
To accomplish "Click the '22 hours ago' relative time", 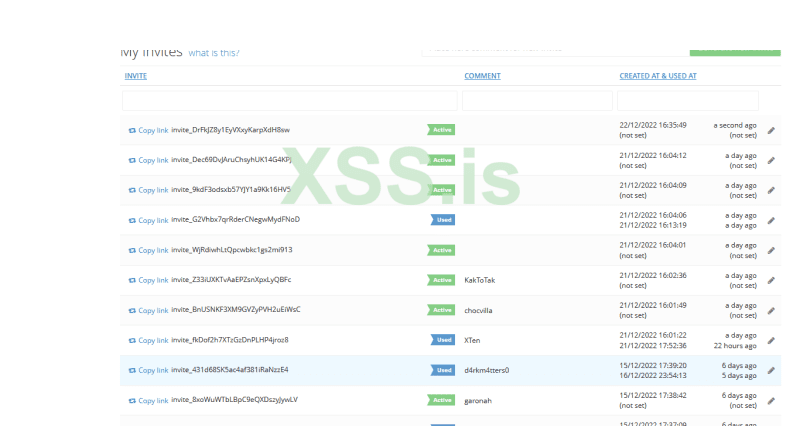I will coord(735,345).
